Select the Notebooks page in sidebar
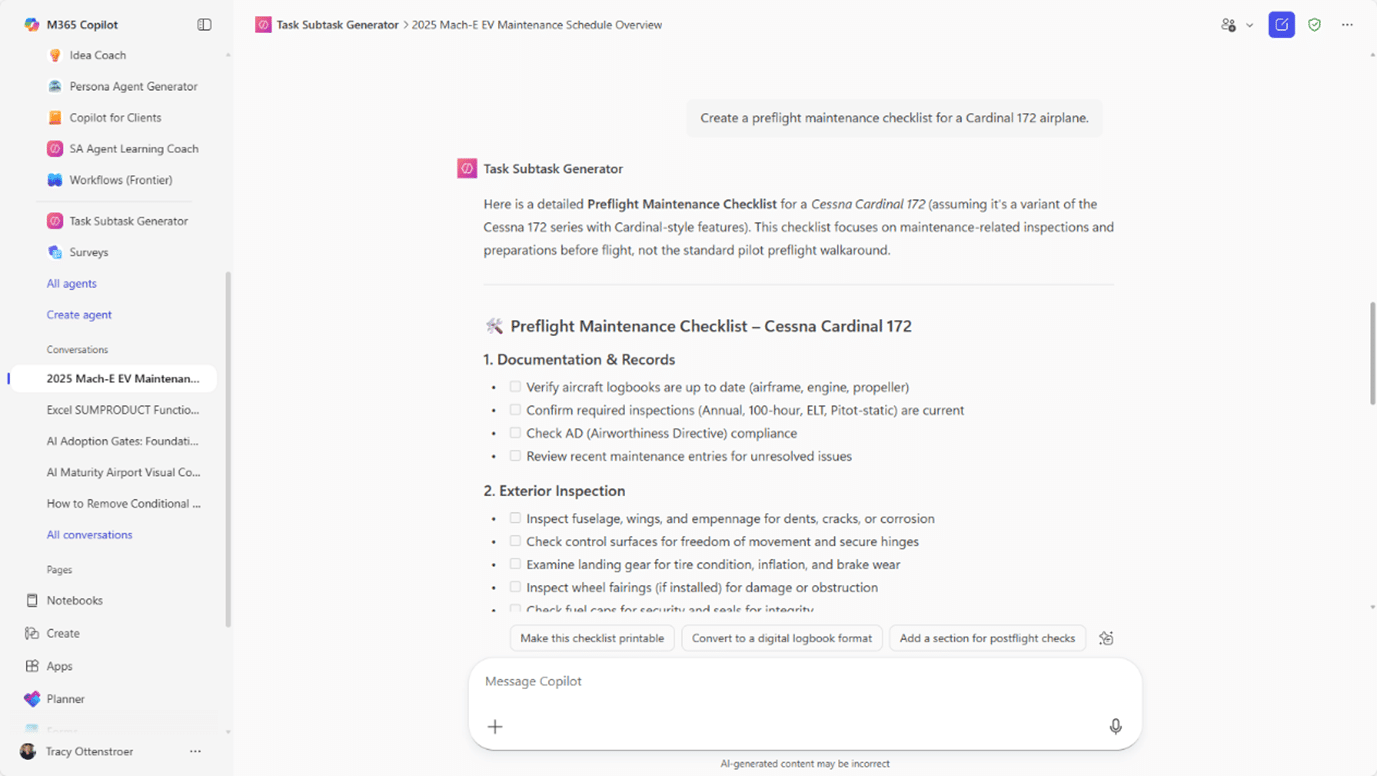Screen dimensions: 1377x776 click(74, 601)
